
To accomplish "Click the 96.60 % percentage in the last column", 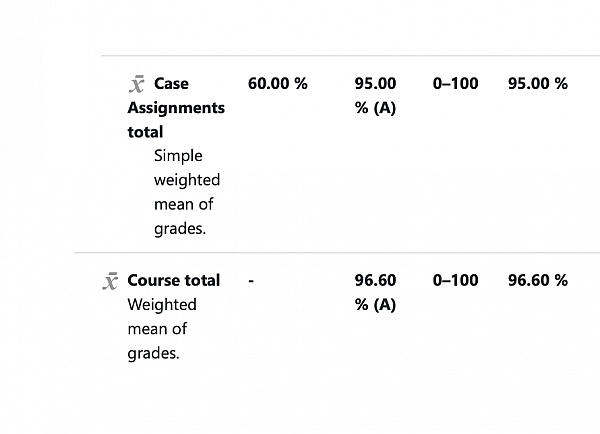I will coord(537,280).
